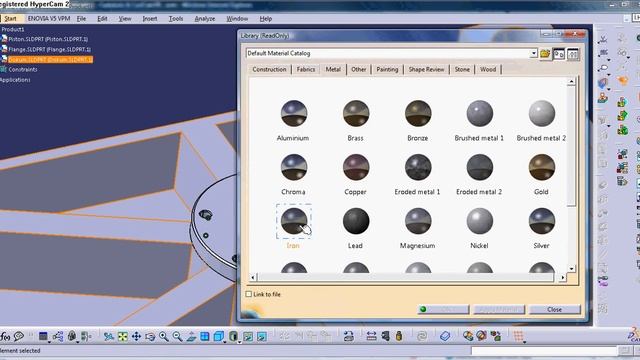640x360 pixels.
Task: Expand the Isometric View flyout arrow
Action: (224, 342)
